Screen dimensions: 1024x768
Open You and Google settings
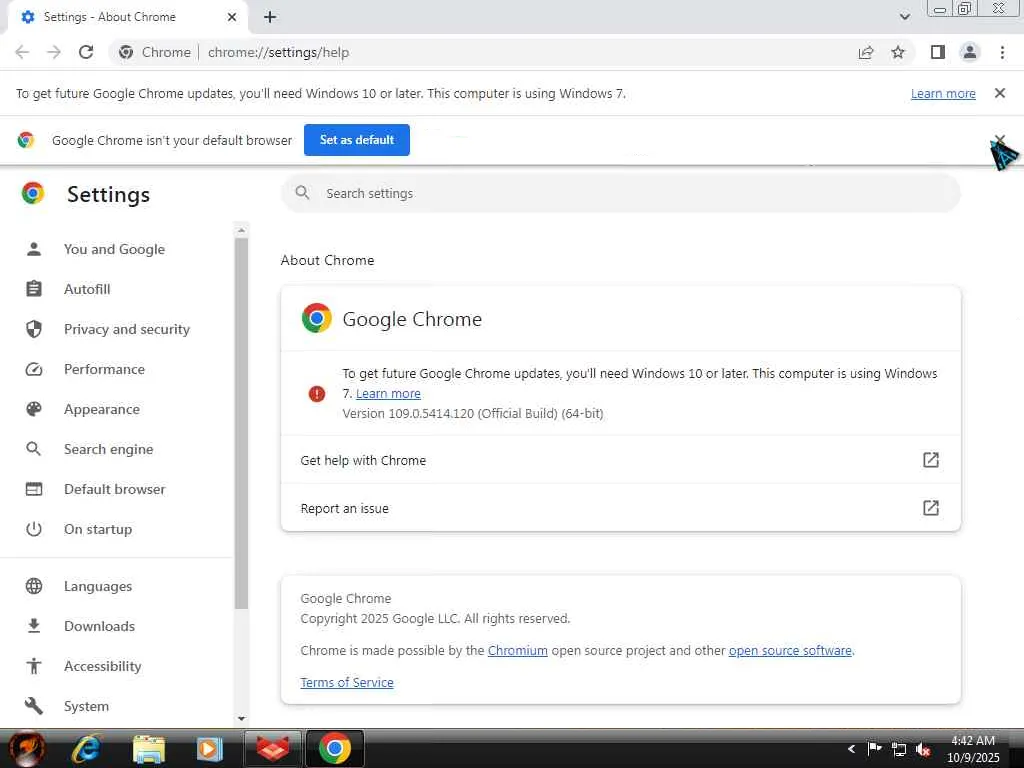[114, 249]
